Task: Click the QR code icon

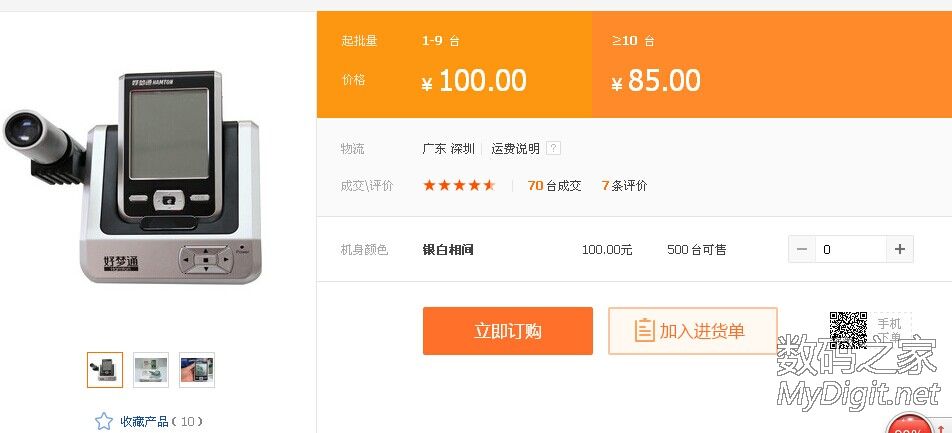Action: pos(848,330)
